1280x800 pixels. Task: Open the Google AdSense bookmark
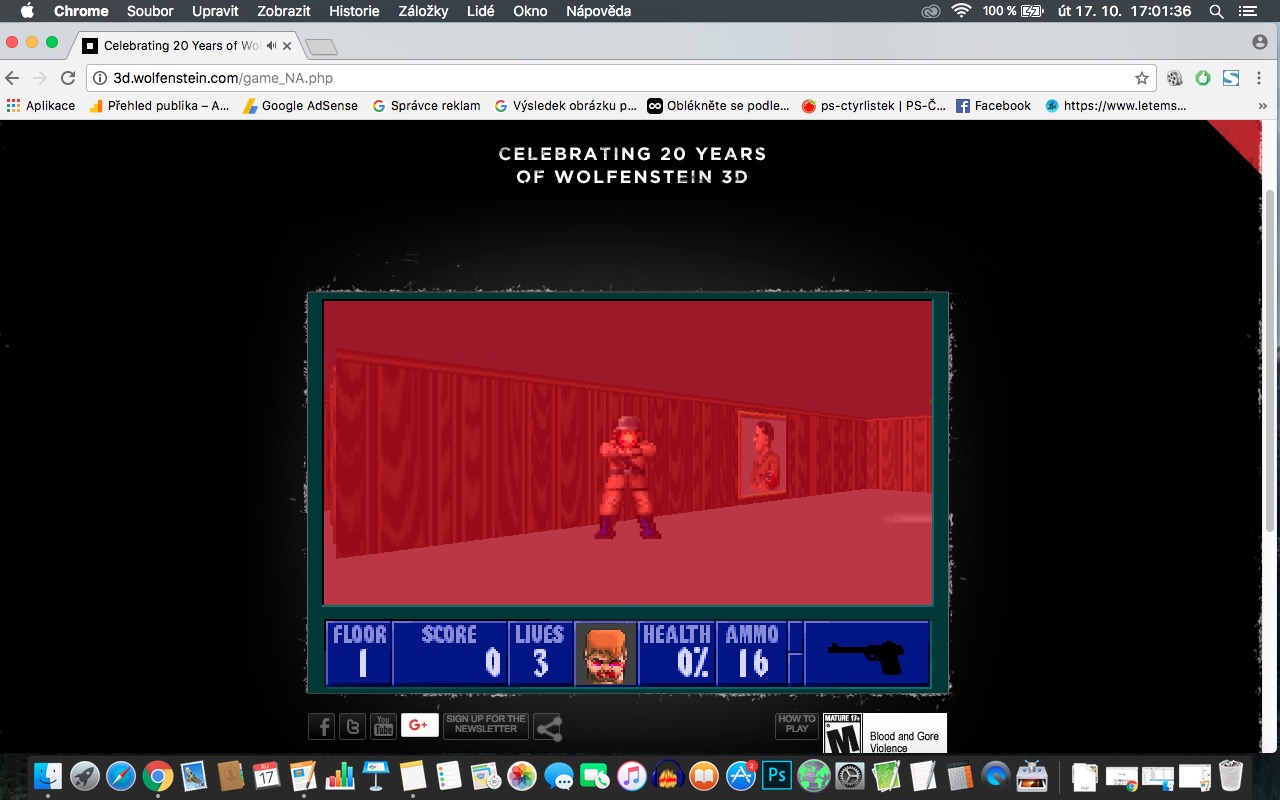pos(301,105)
